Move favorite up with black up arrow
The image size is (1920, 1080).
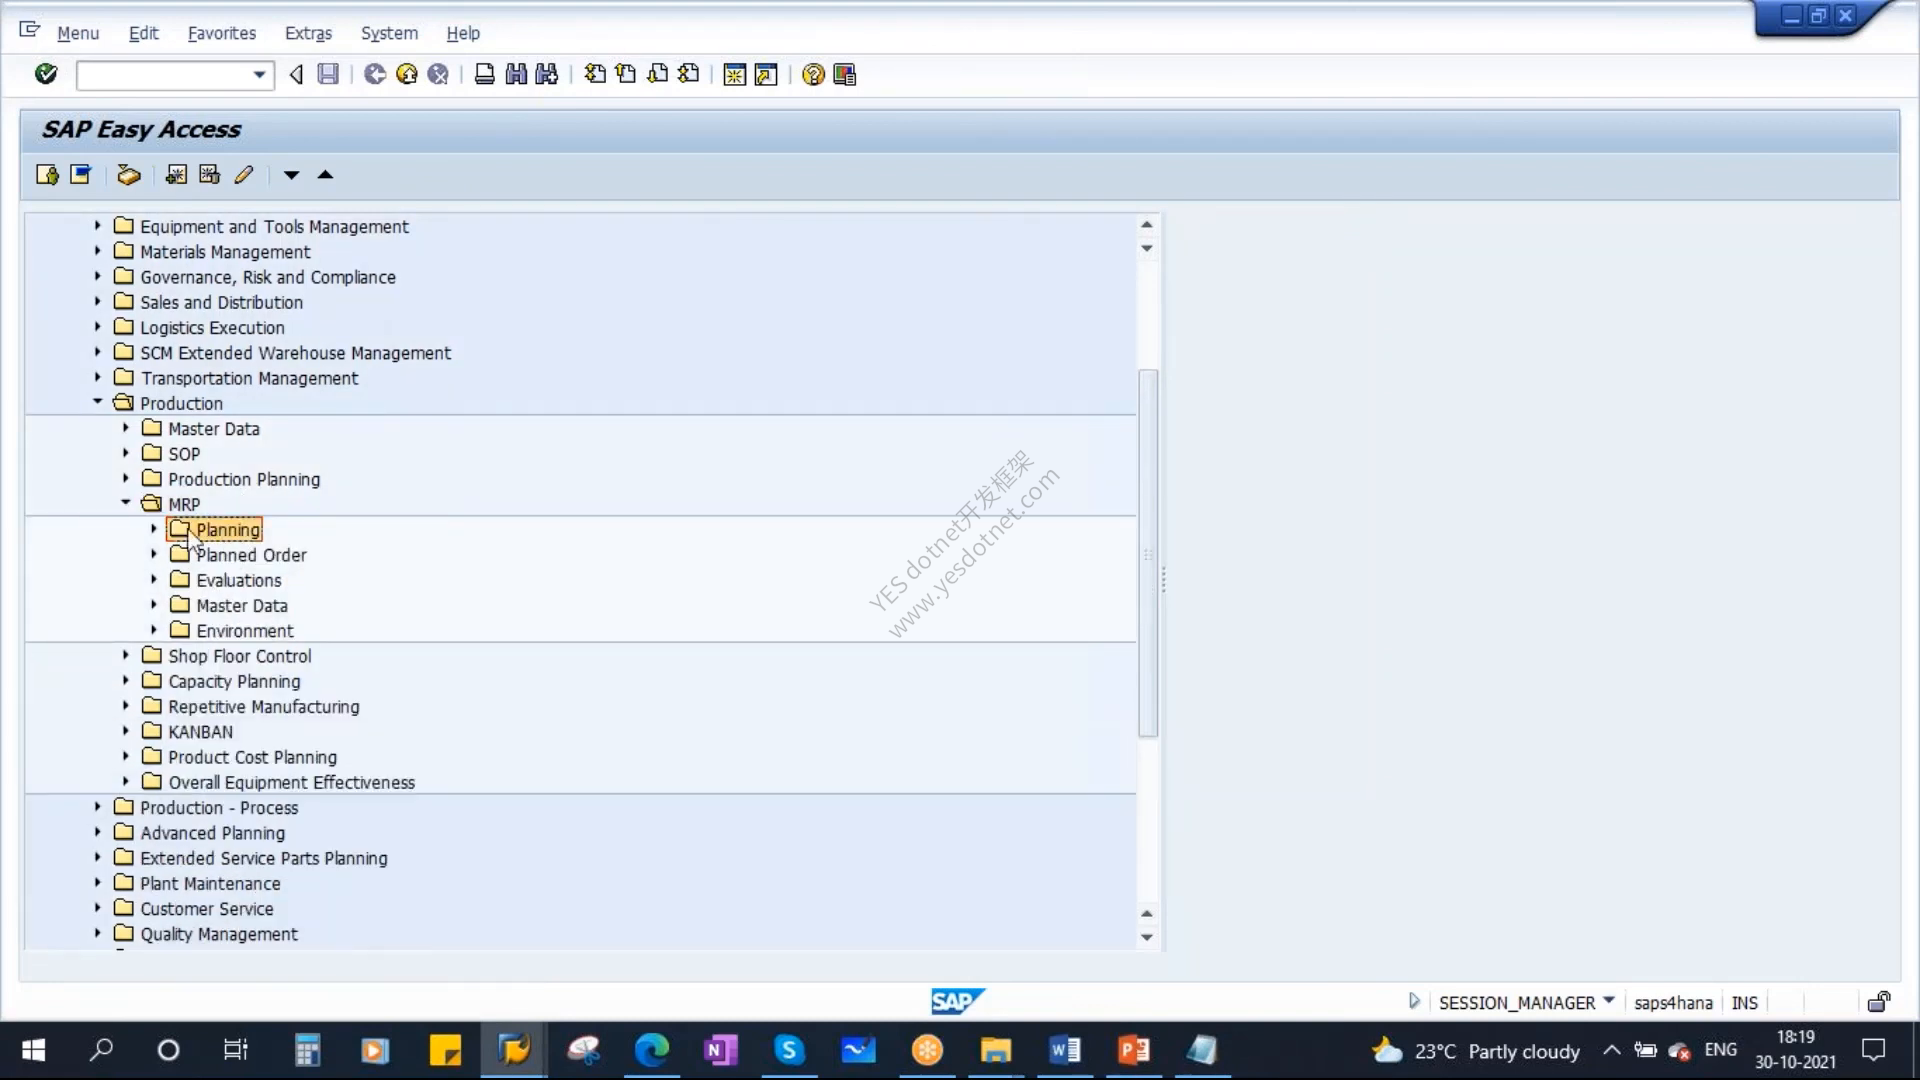(325, 175)
